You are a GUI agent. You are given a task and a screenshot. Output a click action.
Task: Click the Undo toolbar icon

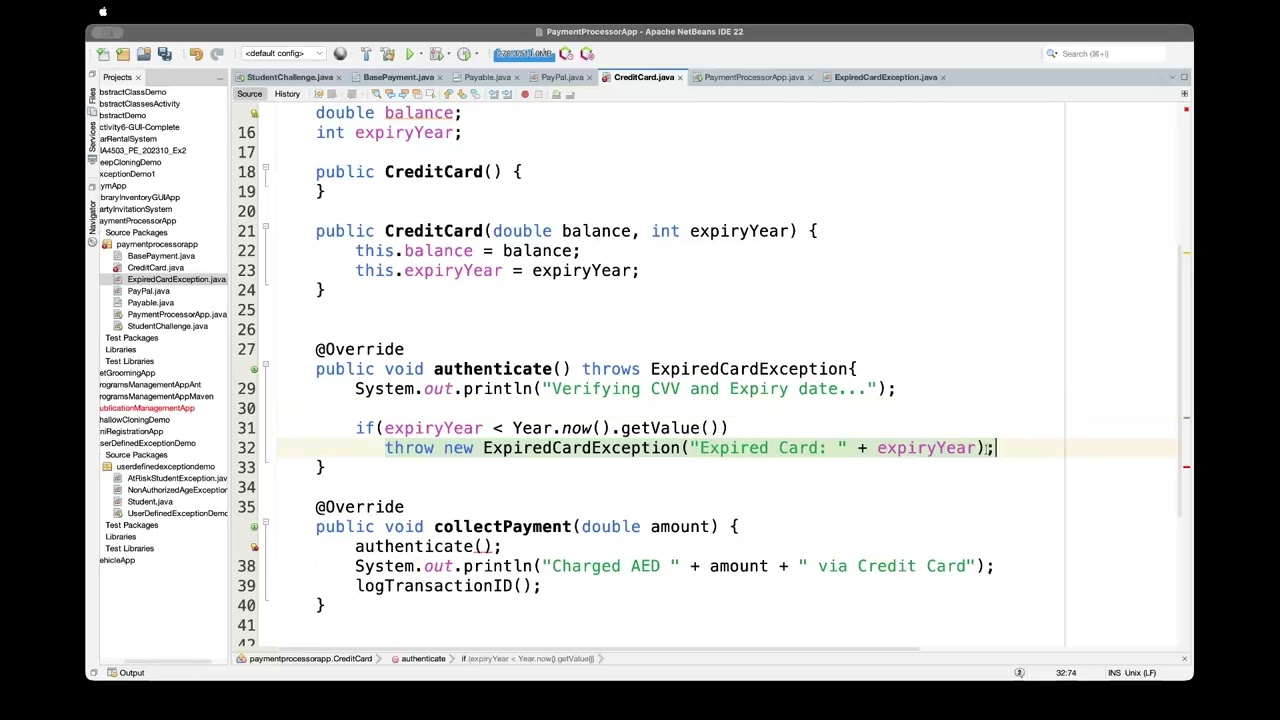pos(196,54)
